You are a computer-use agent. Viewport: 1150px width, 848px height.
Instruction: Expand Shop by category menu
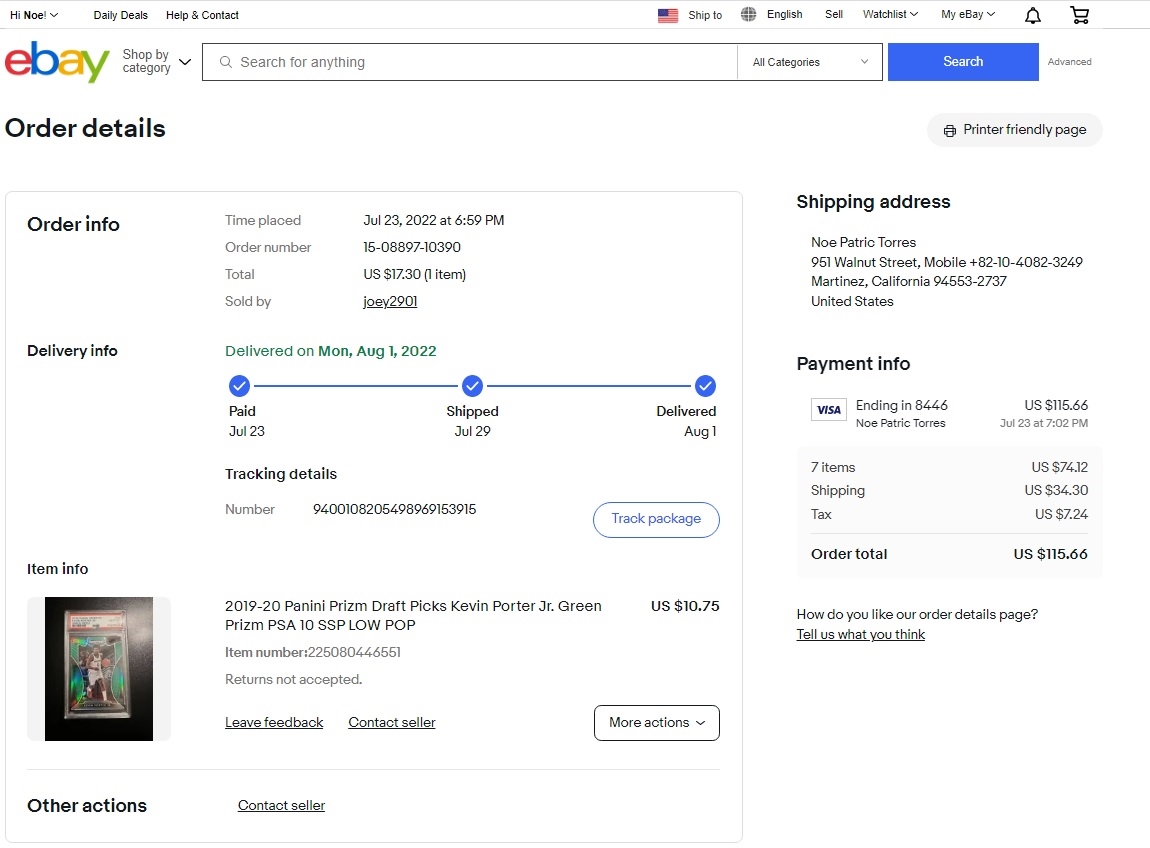tap(156, 62)
